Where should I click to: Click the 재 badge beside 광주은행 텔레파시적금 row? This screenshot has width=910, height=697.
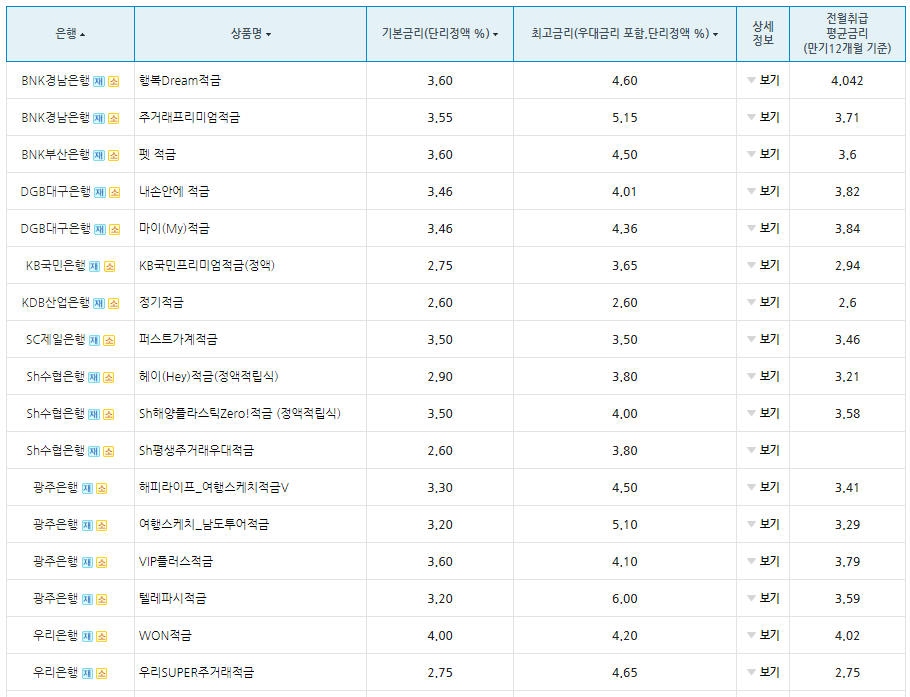(x=87, y=598)
